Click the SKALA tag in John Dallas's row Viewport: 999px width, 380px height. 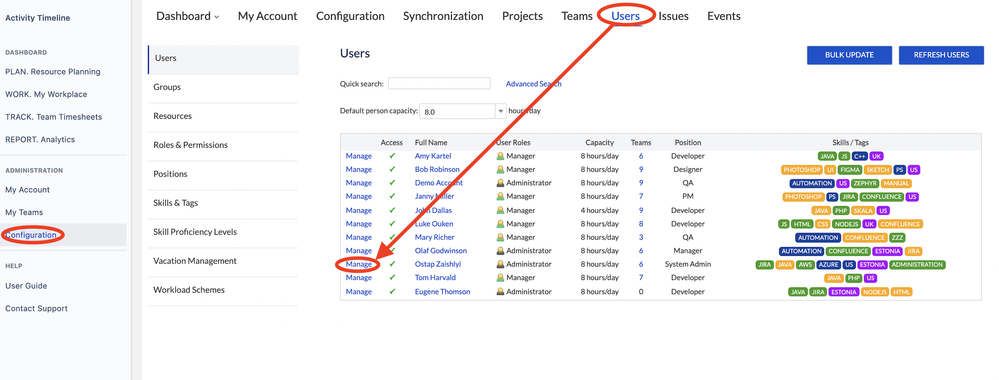[x=863, y=210]
